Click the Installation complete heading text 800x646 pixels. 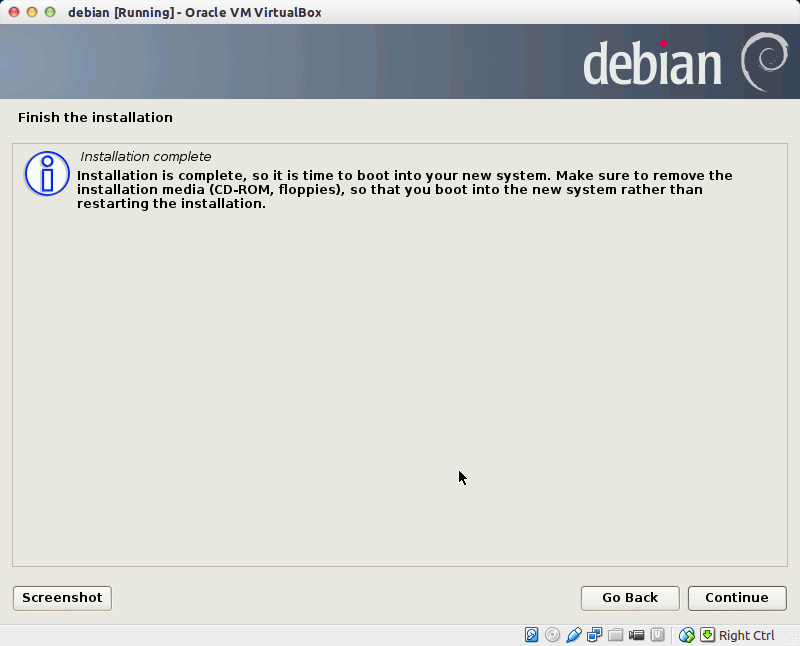click(145, 157)
